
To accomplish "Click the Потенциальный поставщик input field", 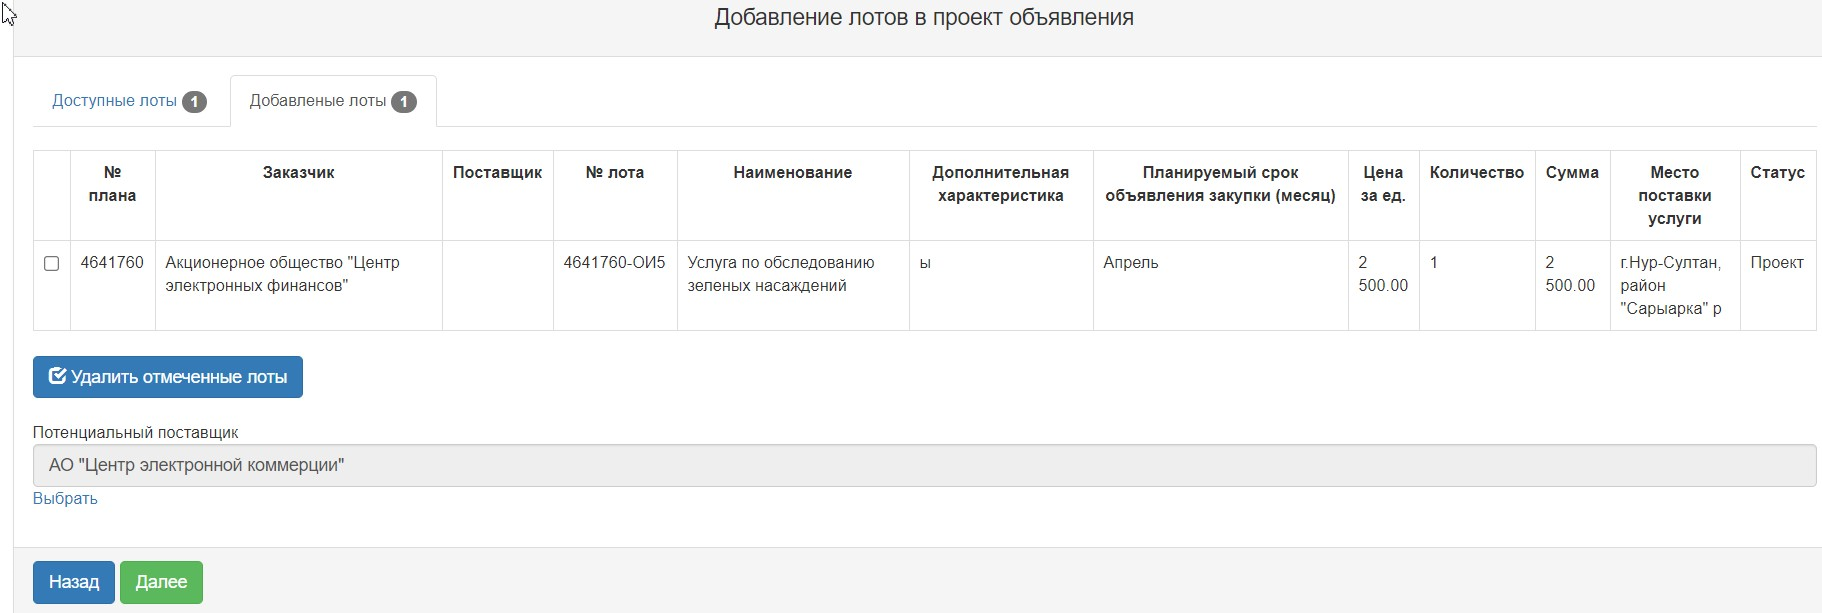I will (x=924, y=465).
